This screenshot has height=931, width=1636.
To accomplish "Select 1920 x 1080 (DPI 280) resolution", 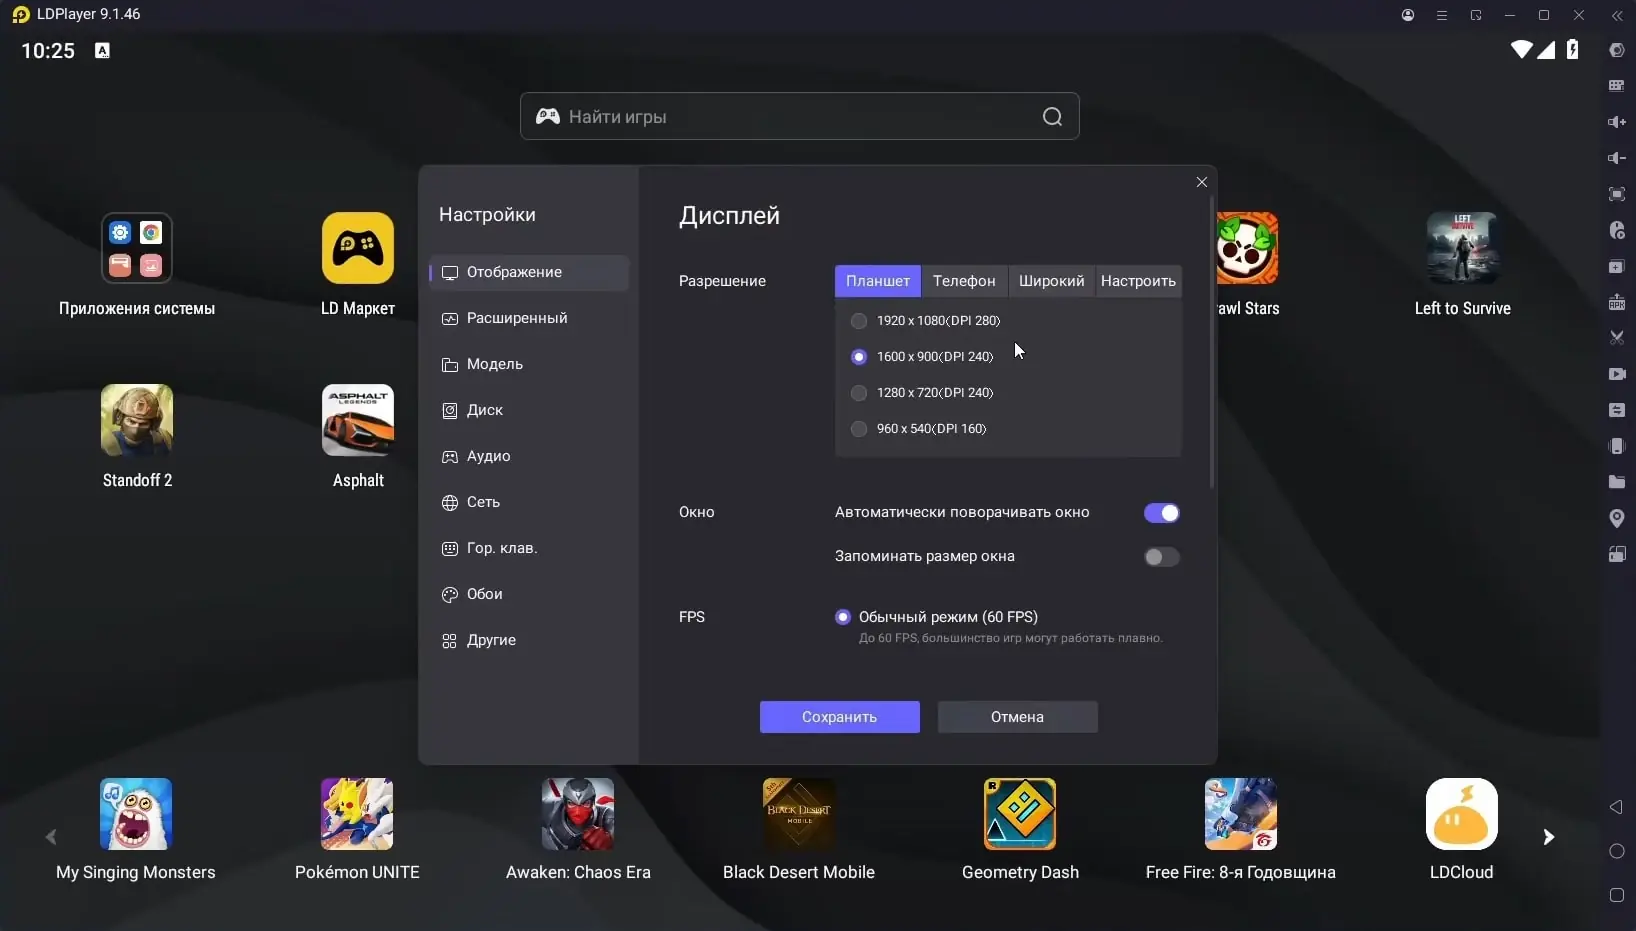I will pyautogui.click(x=859, y=321).
